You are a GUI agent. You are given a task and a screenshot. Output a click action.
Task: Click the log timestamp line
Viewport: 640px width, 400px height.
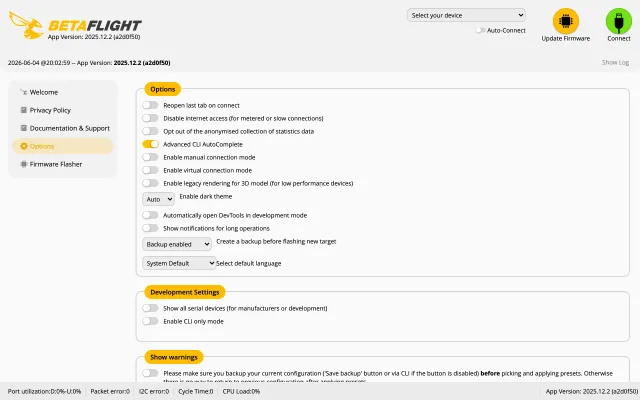pos(89,63)
